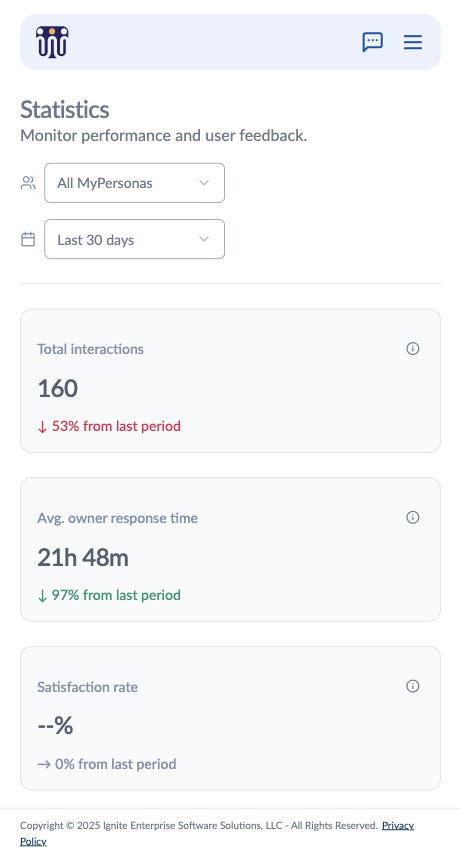This screenshot has height=848, width=460.
Task: Click the 21h 48m response time value
Action: [83, 557]
